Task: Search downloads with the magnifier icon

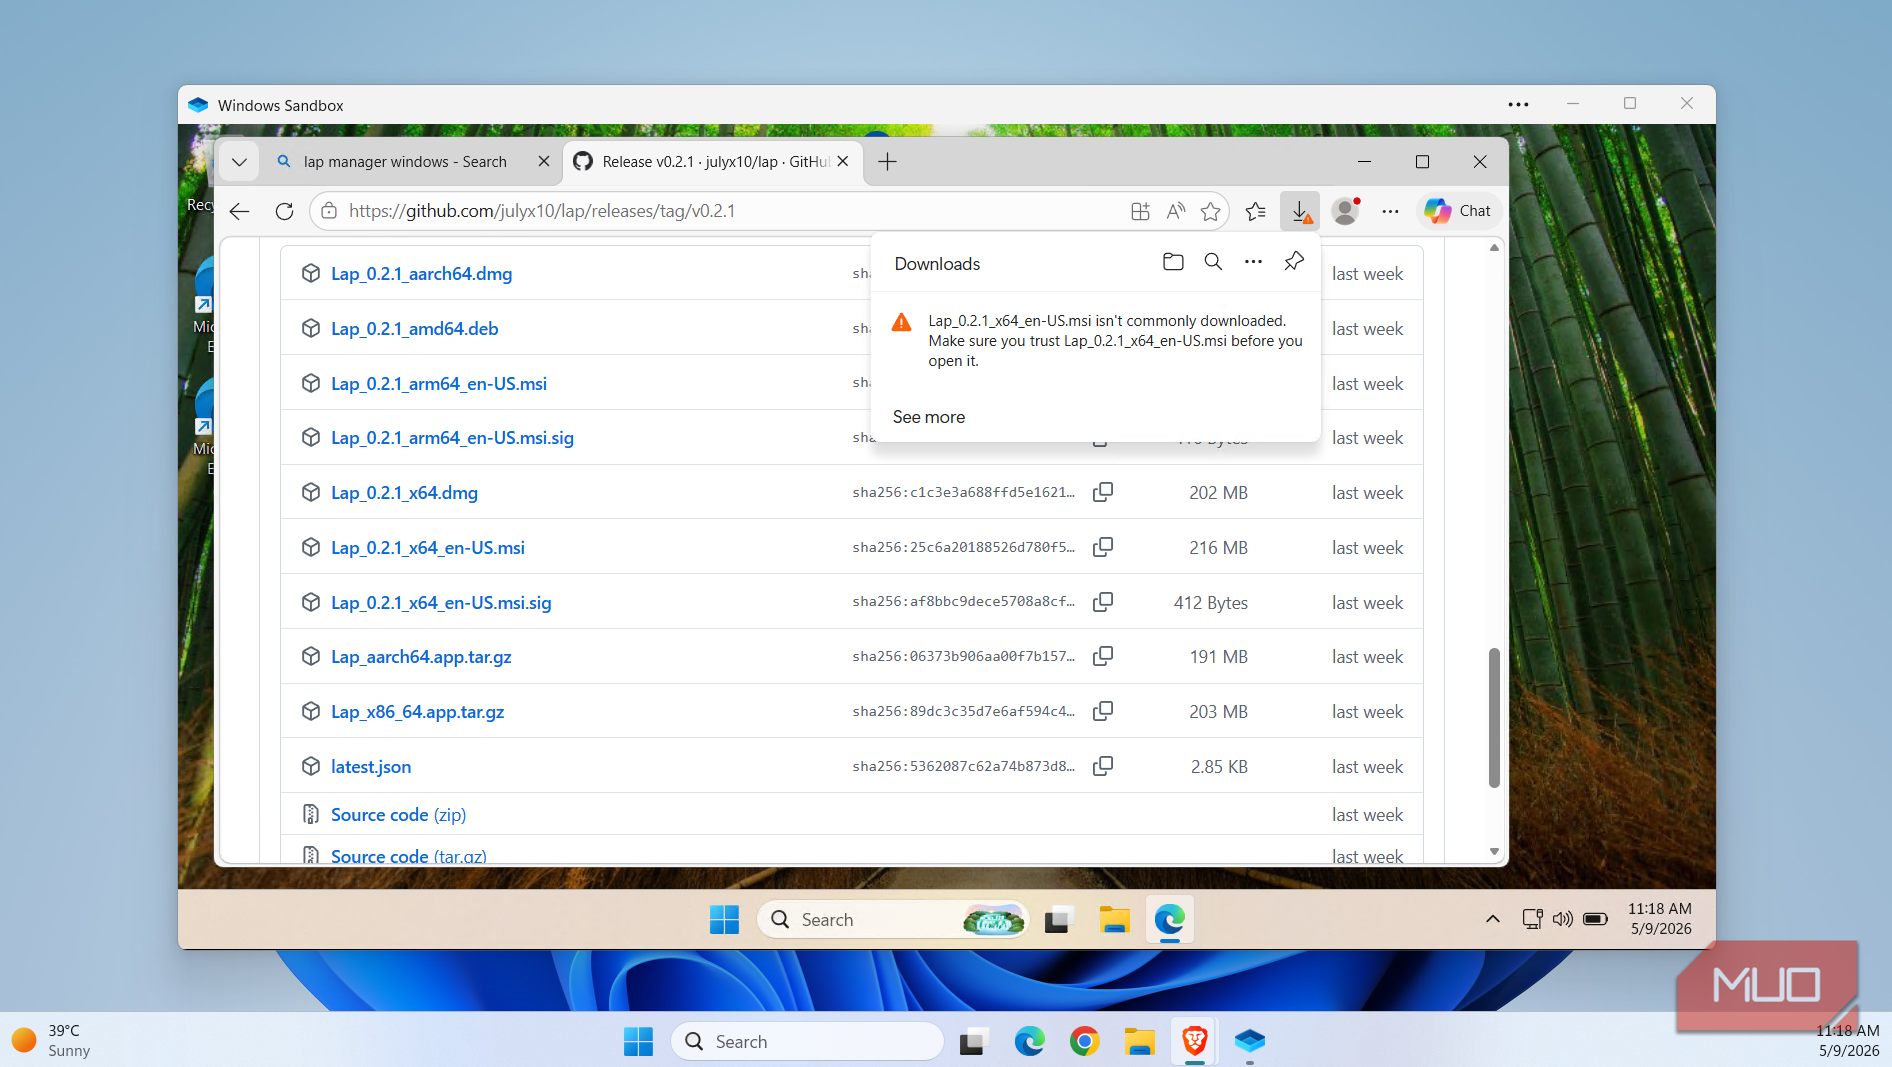Action: click(1213, 262)
